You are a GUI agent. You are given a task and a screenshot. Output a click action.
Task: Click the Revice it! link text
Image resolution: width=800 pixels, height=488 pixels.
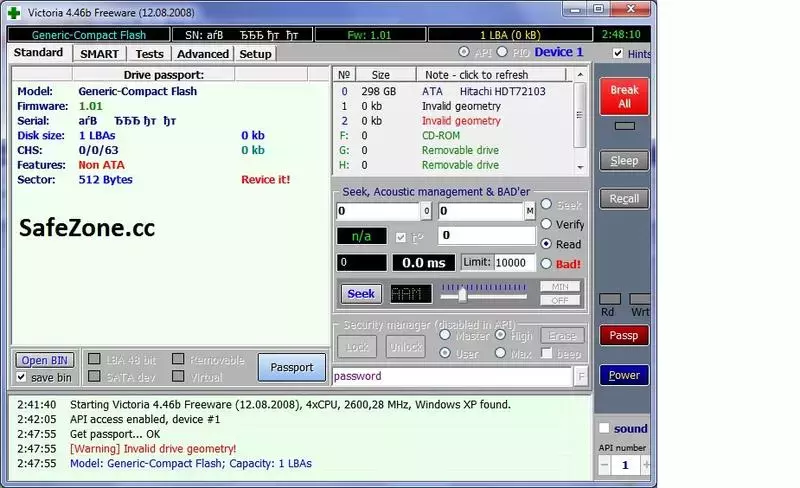265,180
